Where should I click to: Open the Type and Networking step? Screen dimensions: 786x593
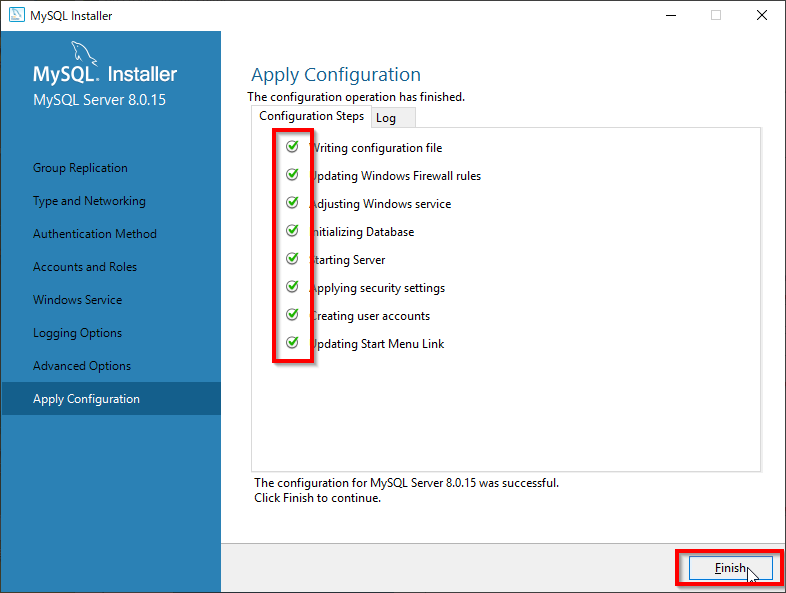tap(89, 201)
